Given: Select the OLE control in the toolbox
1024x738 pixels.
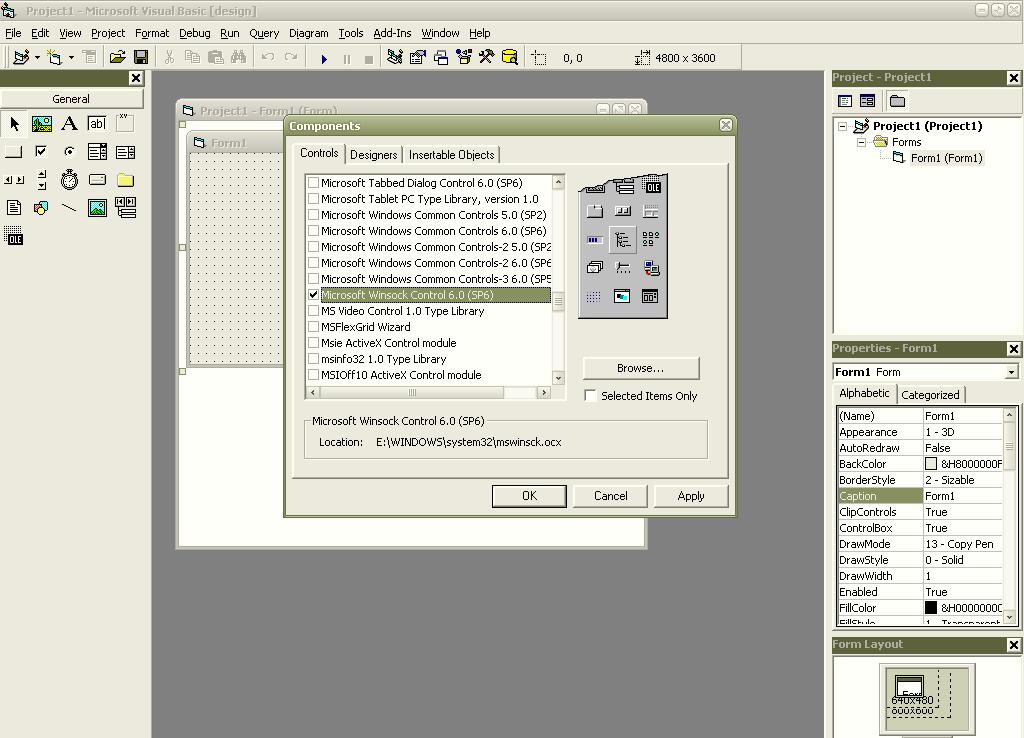Looking at the screenshot, I should (14, 236).
